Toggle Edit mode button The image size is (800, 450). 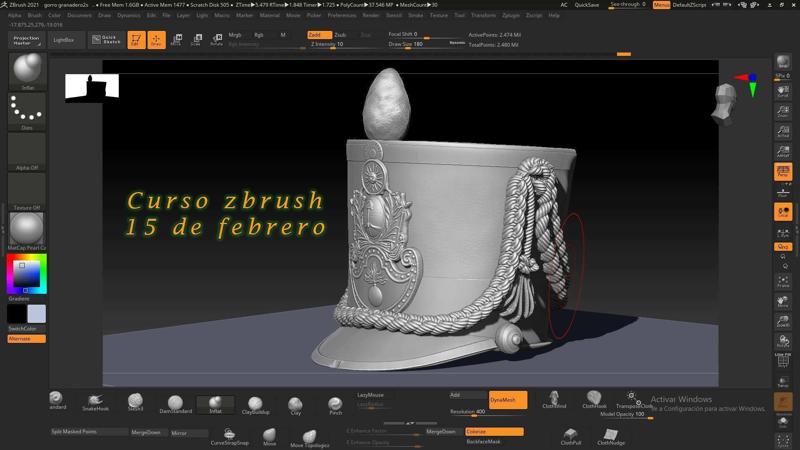coord(136,39)
